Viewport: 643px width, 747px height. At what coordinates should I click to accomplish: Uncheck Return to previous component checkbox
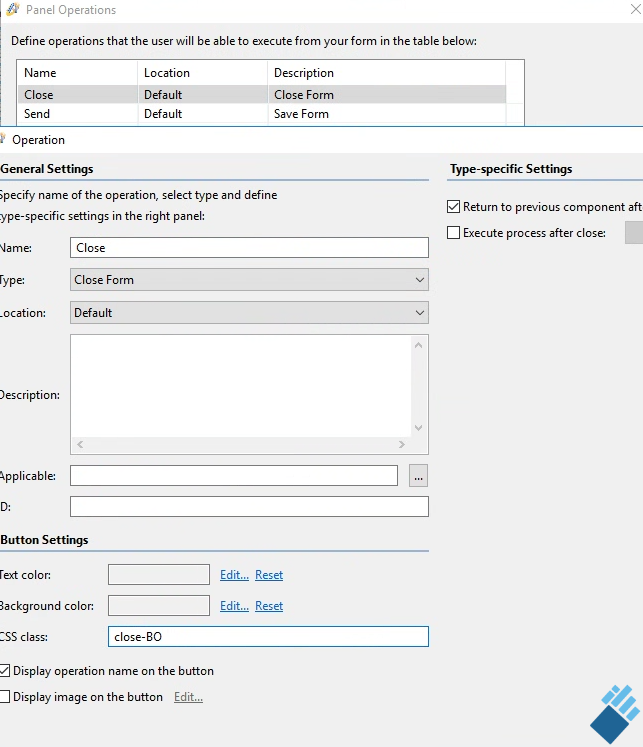tap(453, 207)
